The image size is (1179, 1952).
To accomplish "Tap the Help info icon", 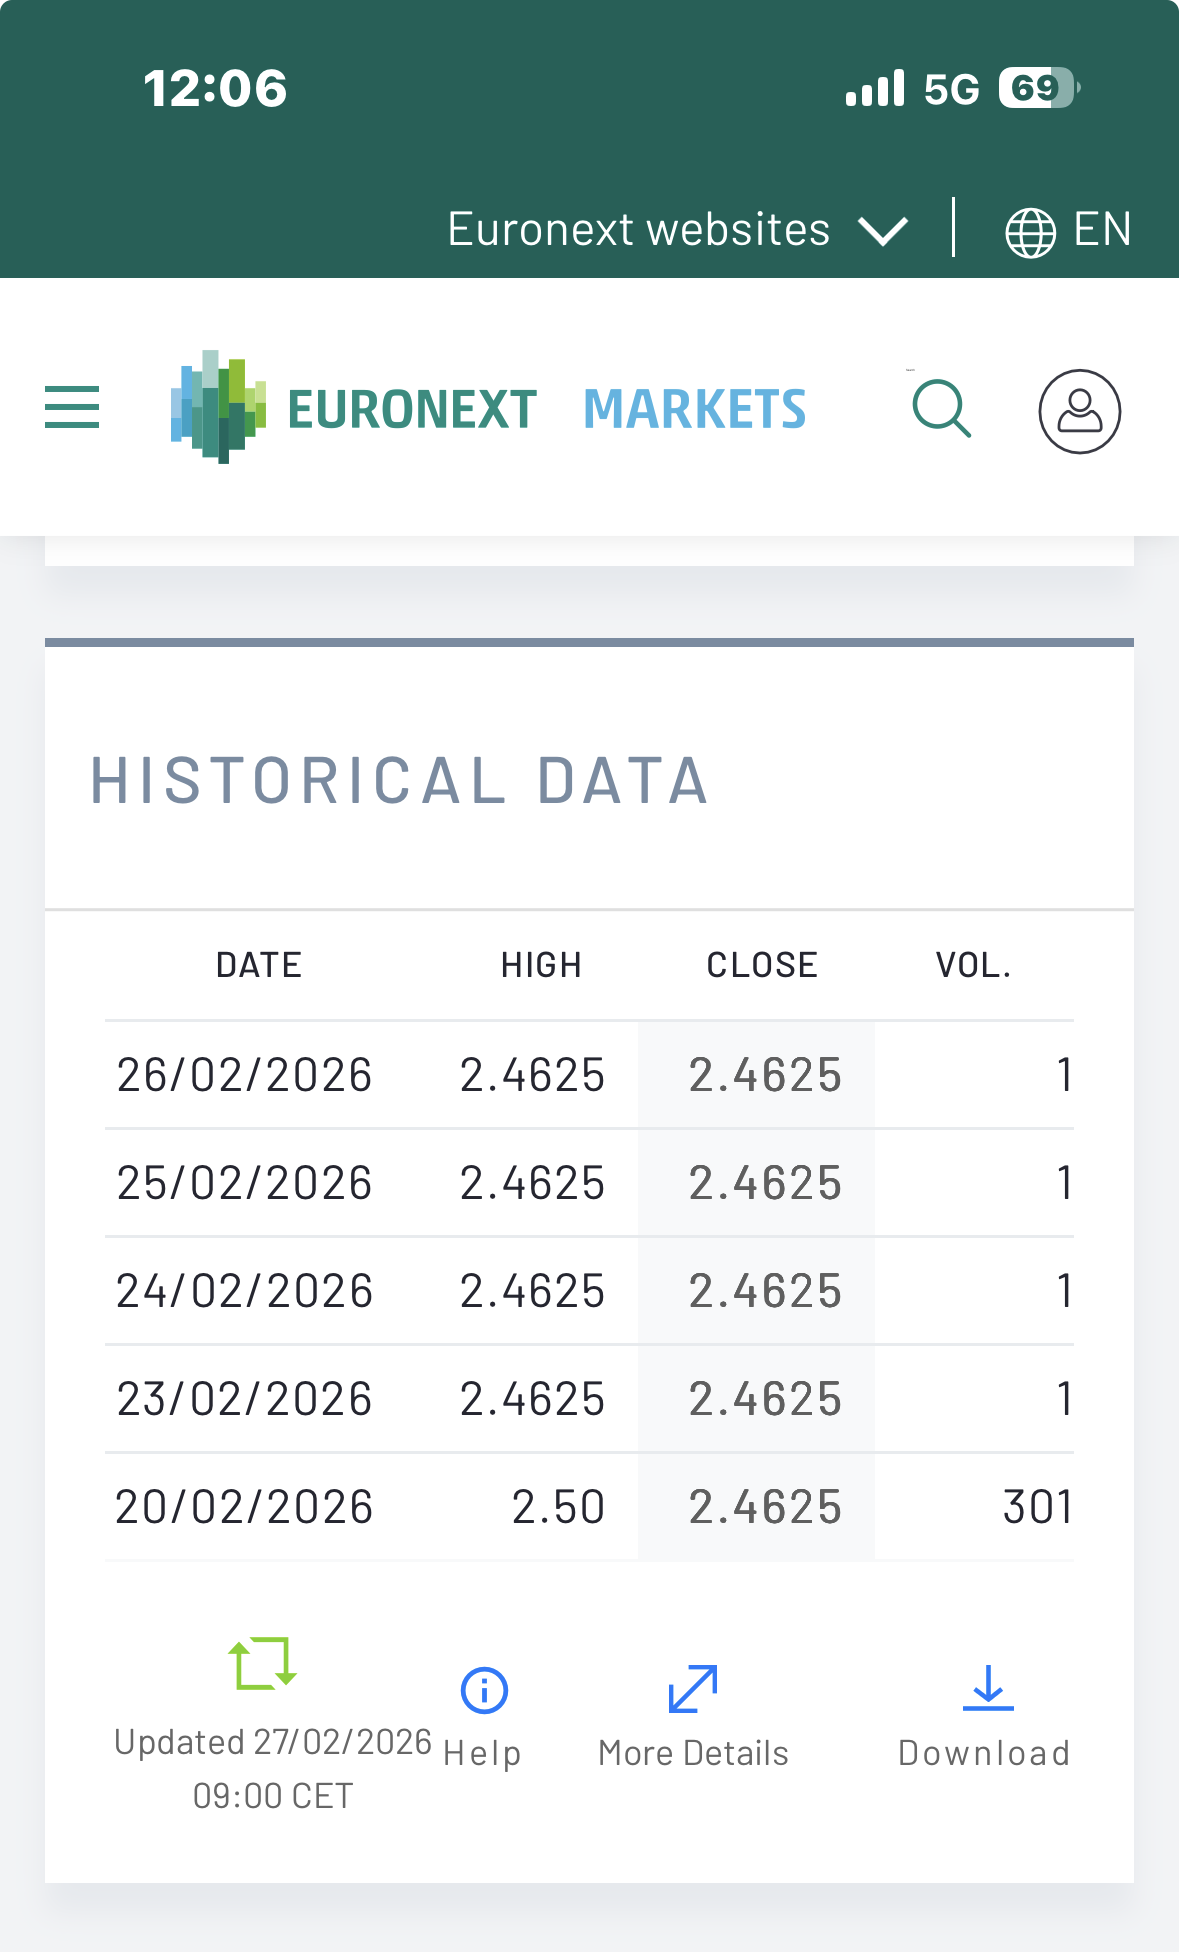I will [x=484, y=1690].
